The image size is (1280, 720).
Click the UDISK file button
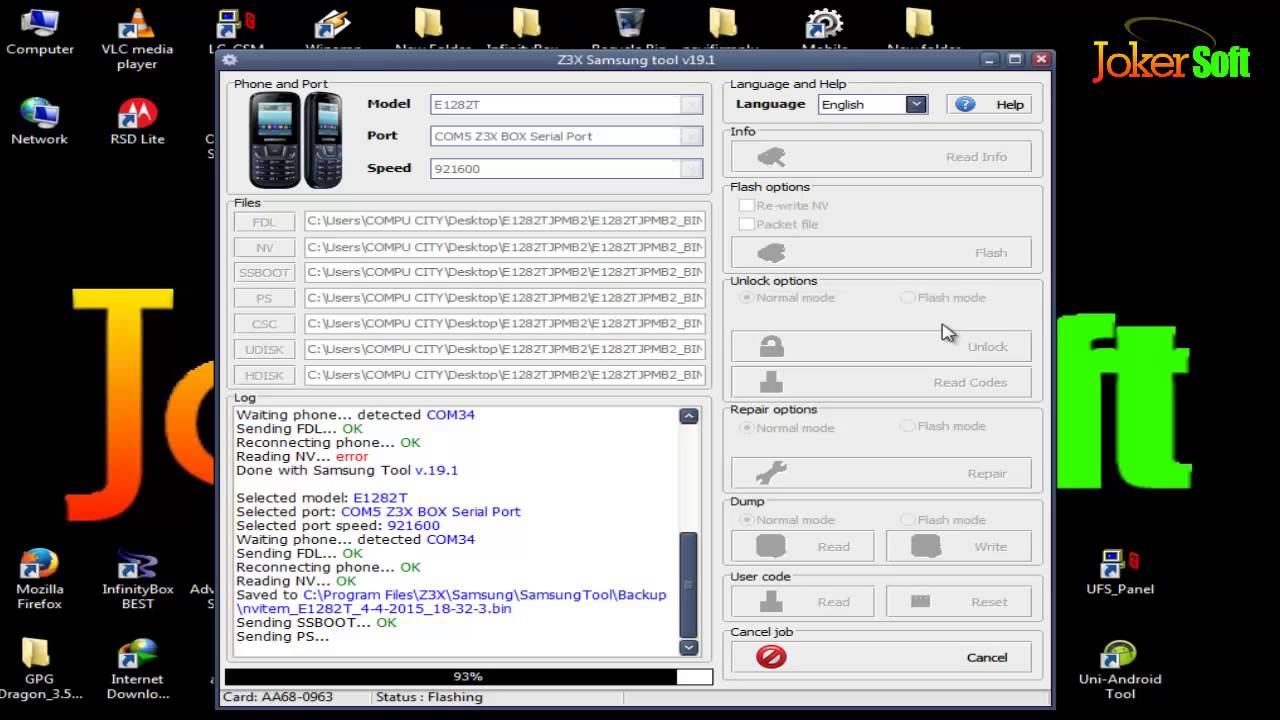click(x=264, y=349)
